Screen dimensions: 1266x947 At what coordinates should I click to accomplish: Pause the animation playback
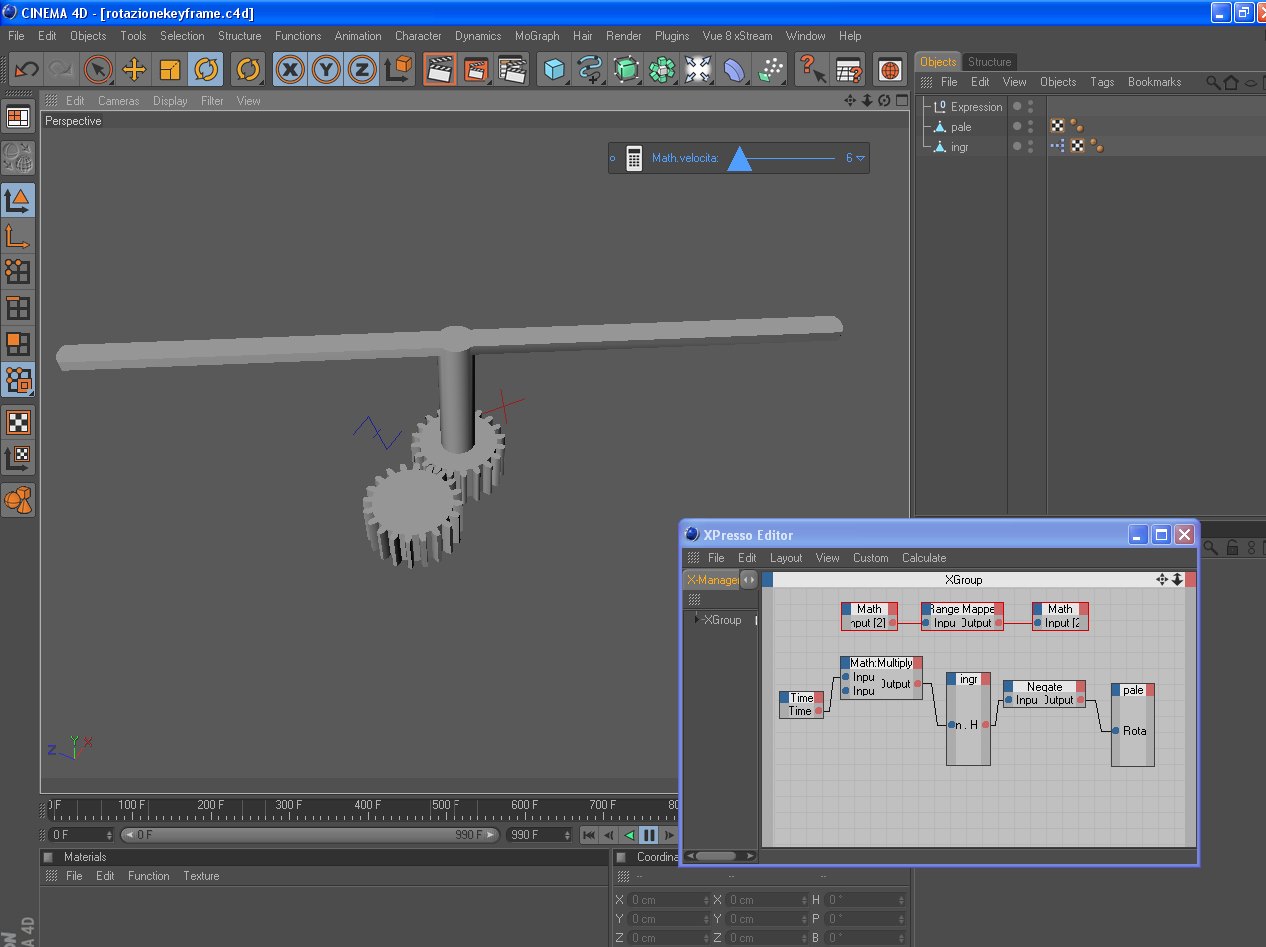[649, 835]
